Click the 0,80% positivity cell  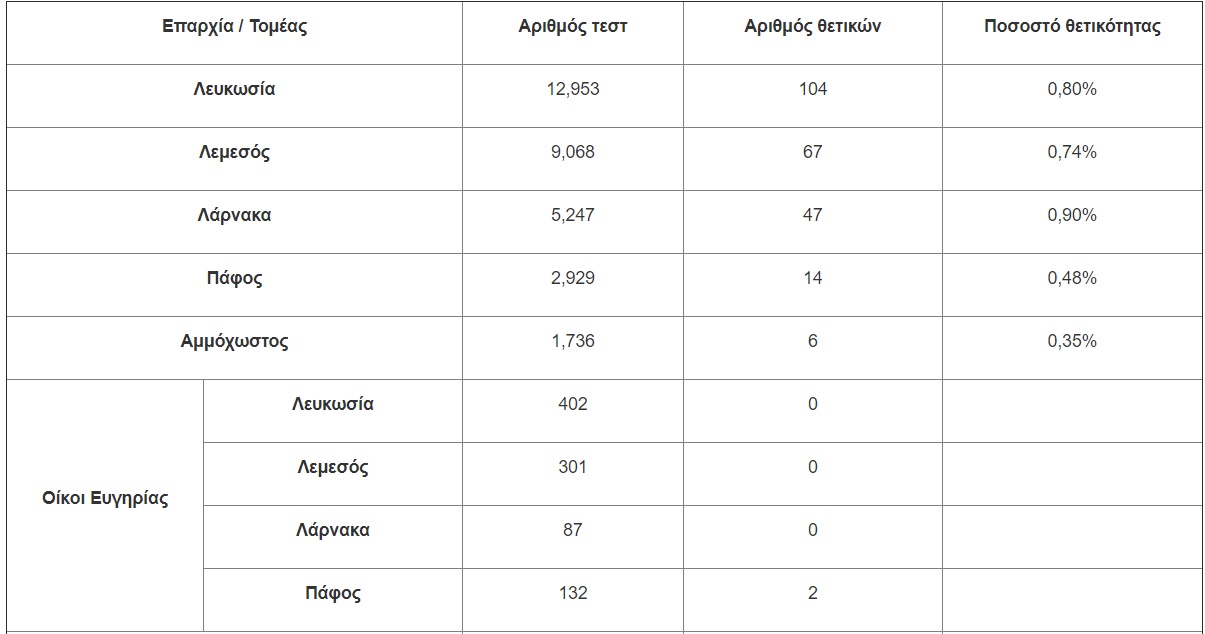tap(1072, 89)
